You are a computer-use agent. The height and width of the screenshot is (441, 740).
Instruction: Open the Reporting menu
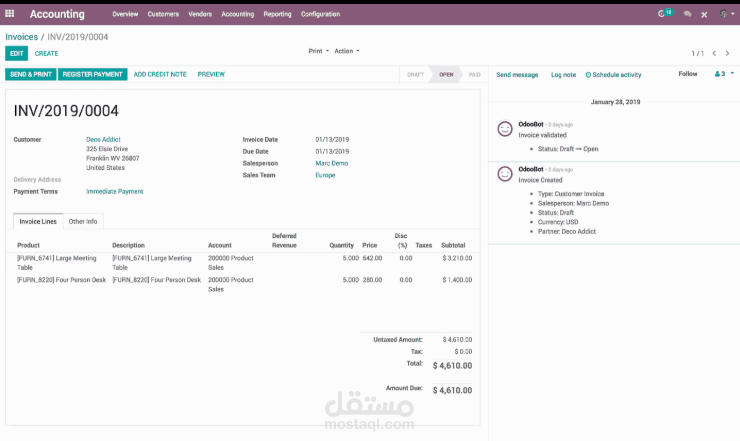click(x=278, y=14)
